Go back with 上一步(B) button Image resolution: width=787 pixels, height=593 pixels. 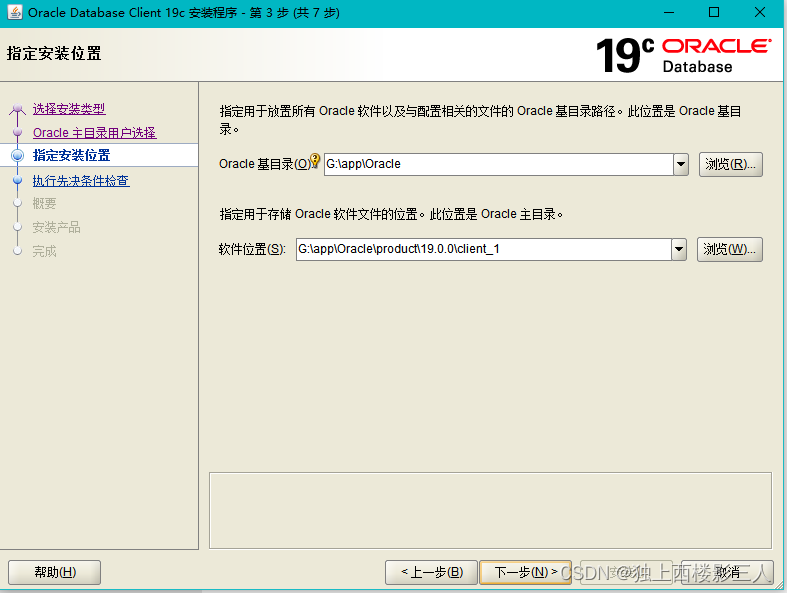(431, 572)
